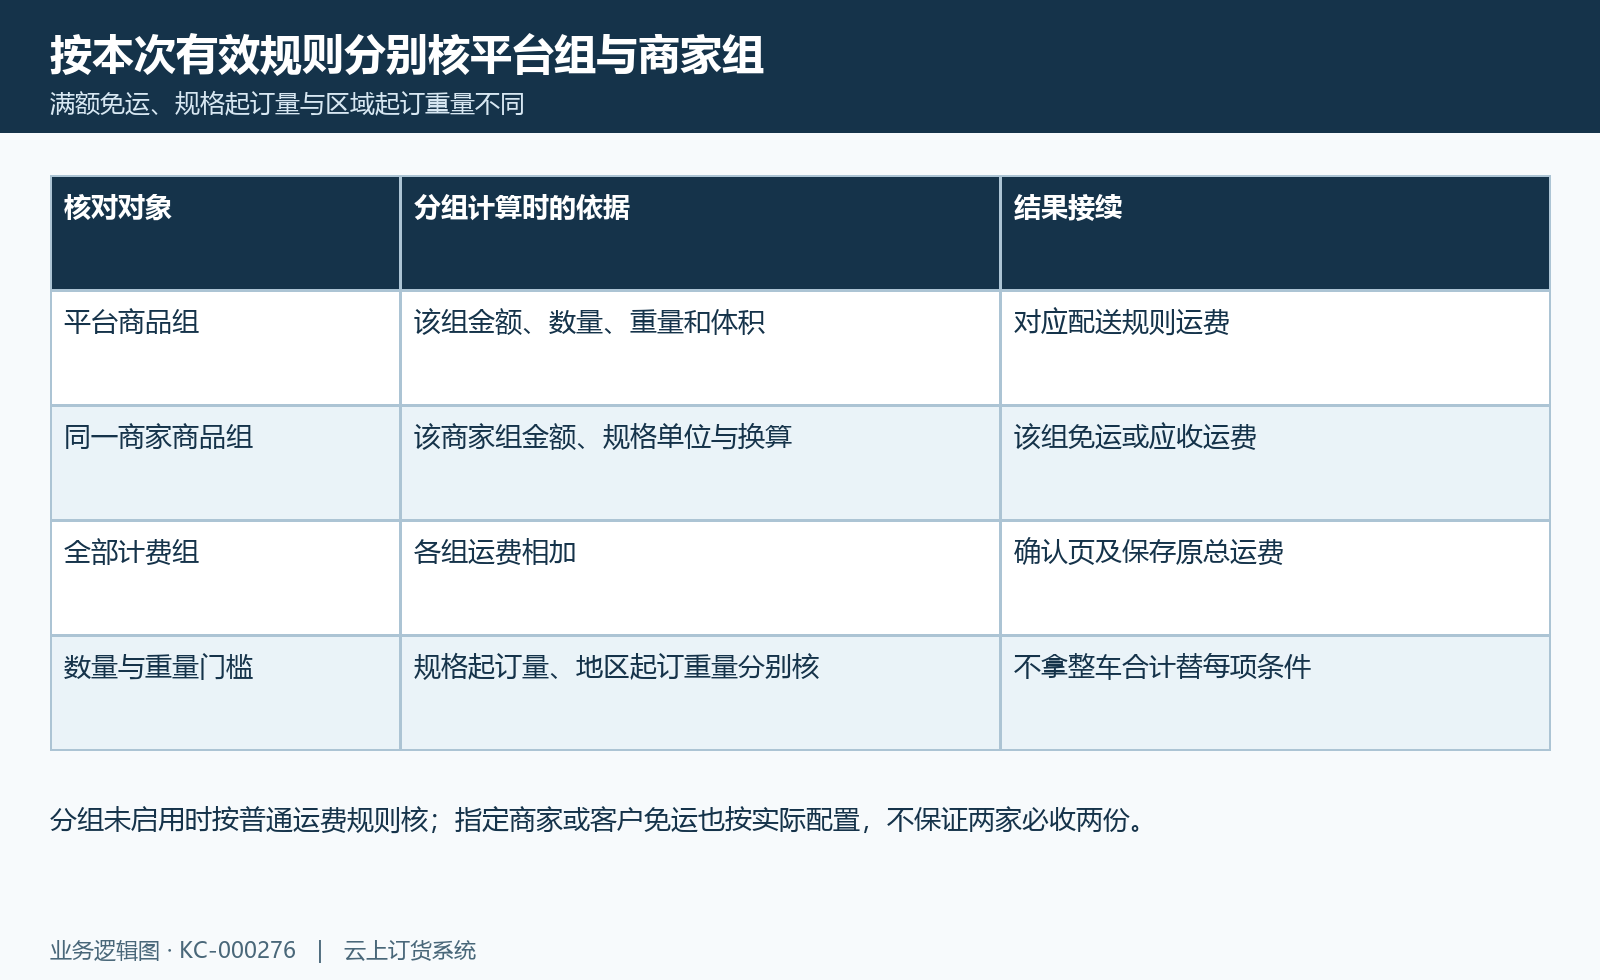Click cell 各组运费相加
Viewport: 1600px width, 980px height.
coord(700,578)
